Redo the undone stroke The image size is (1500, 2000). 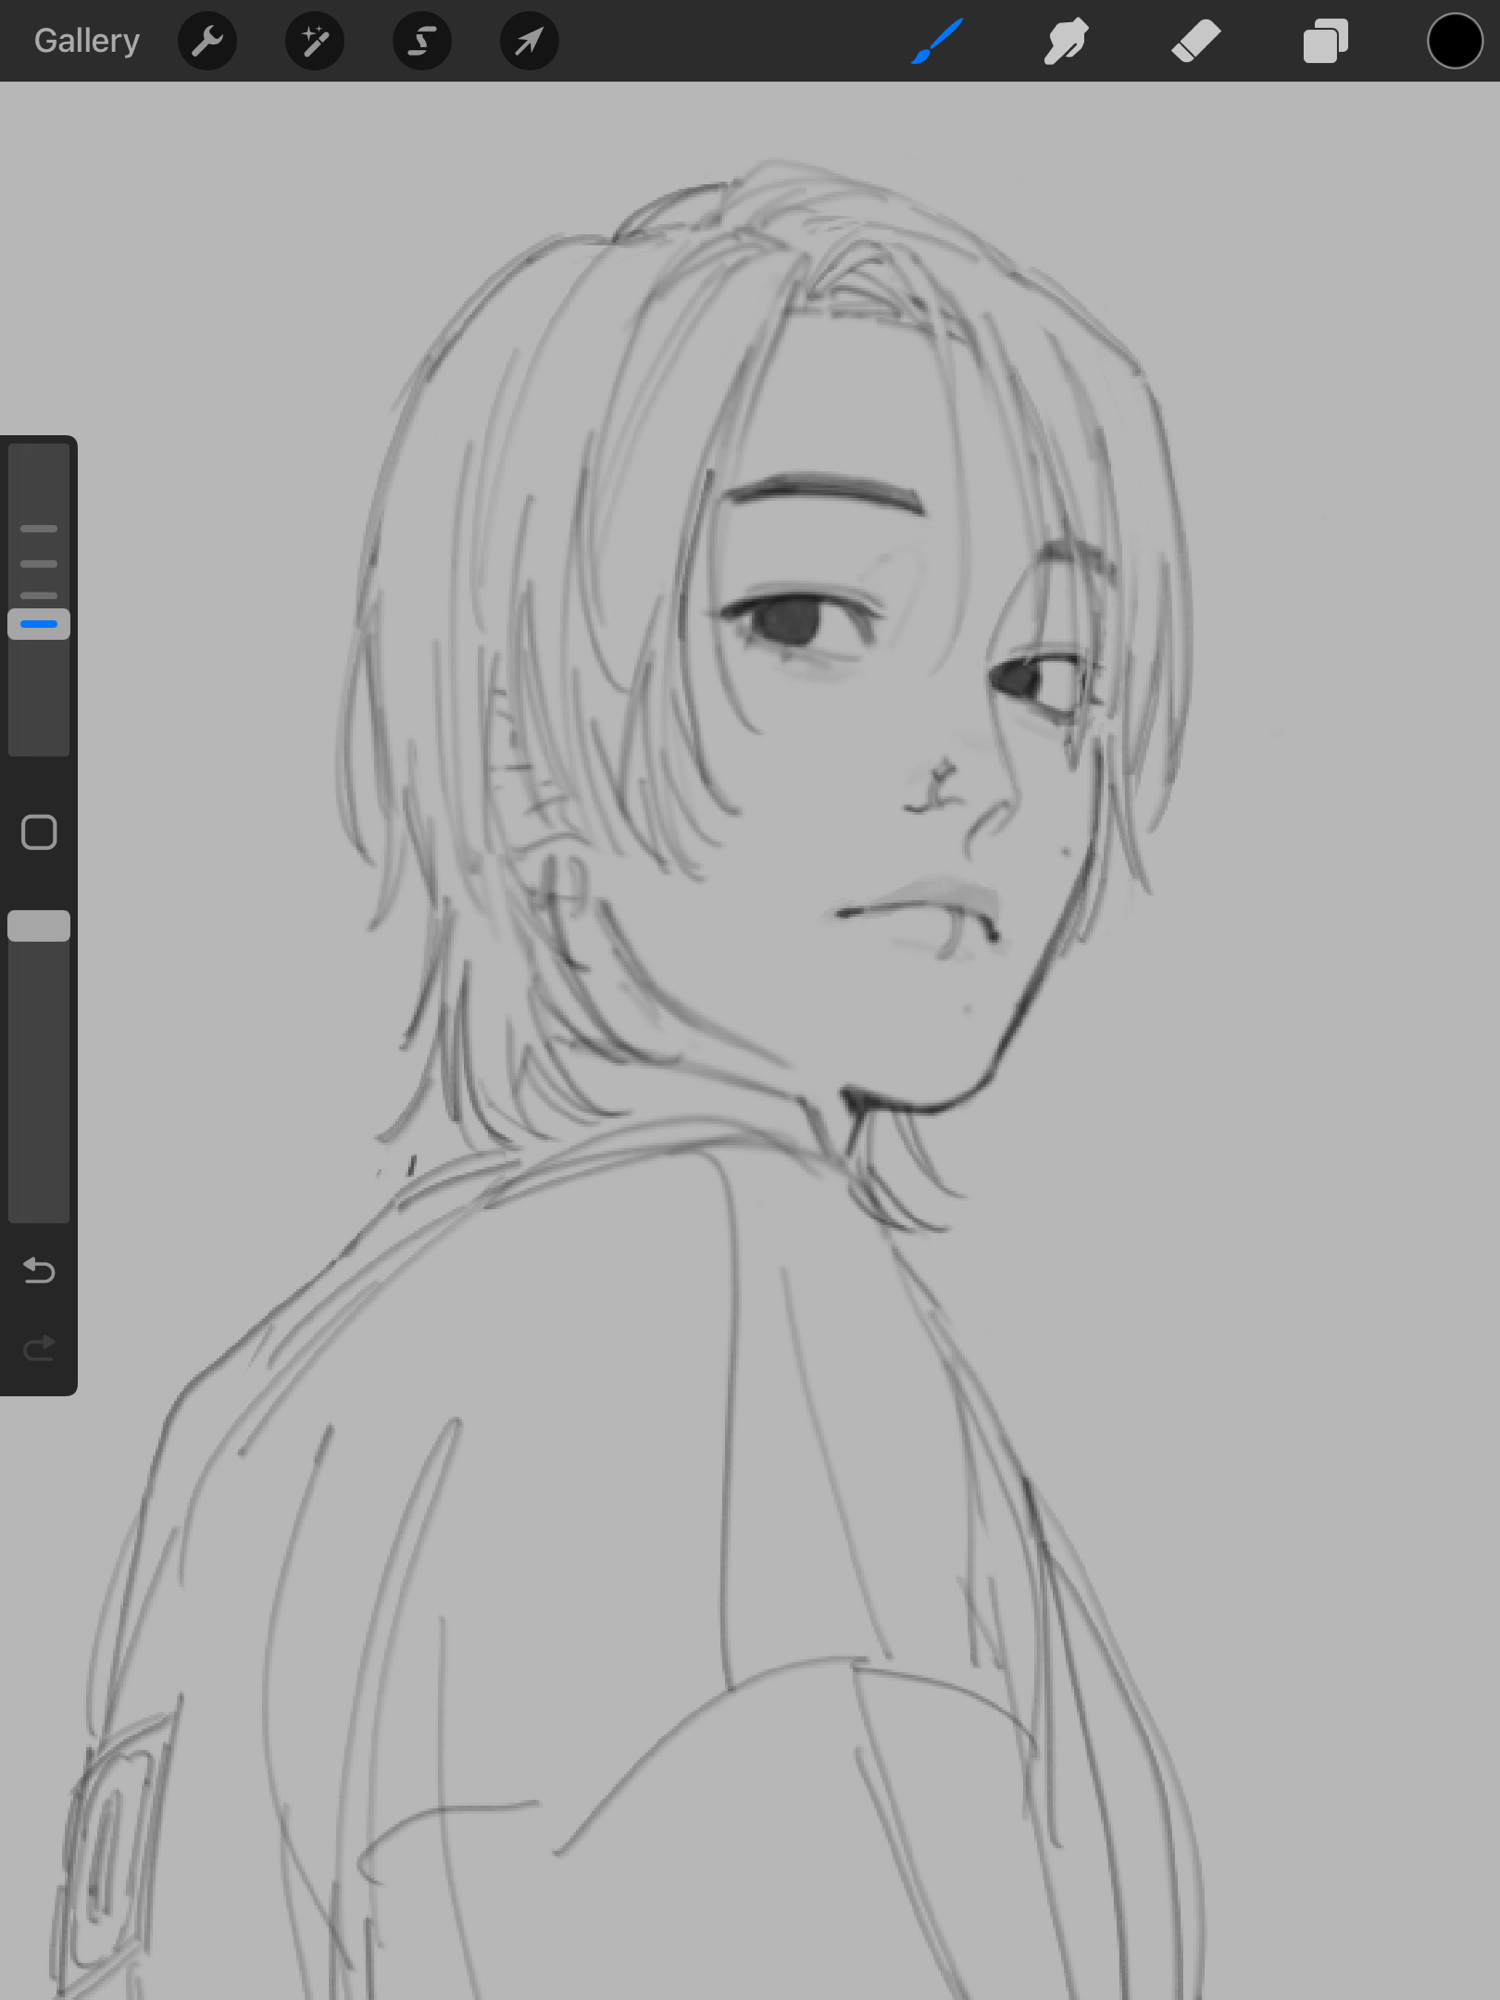[39, 1349]
